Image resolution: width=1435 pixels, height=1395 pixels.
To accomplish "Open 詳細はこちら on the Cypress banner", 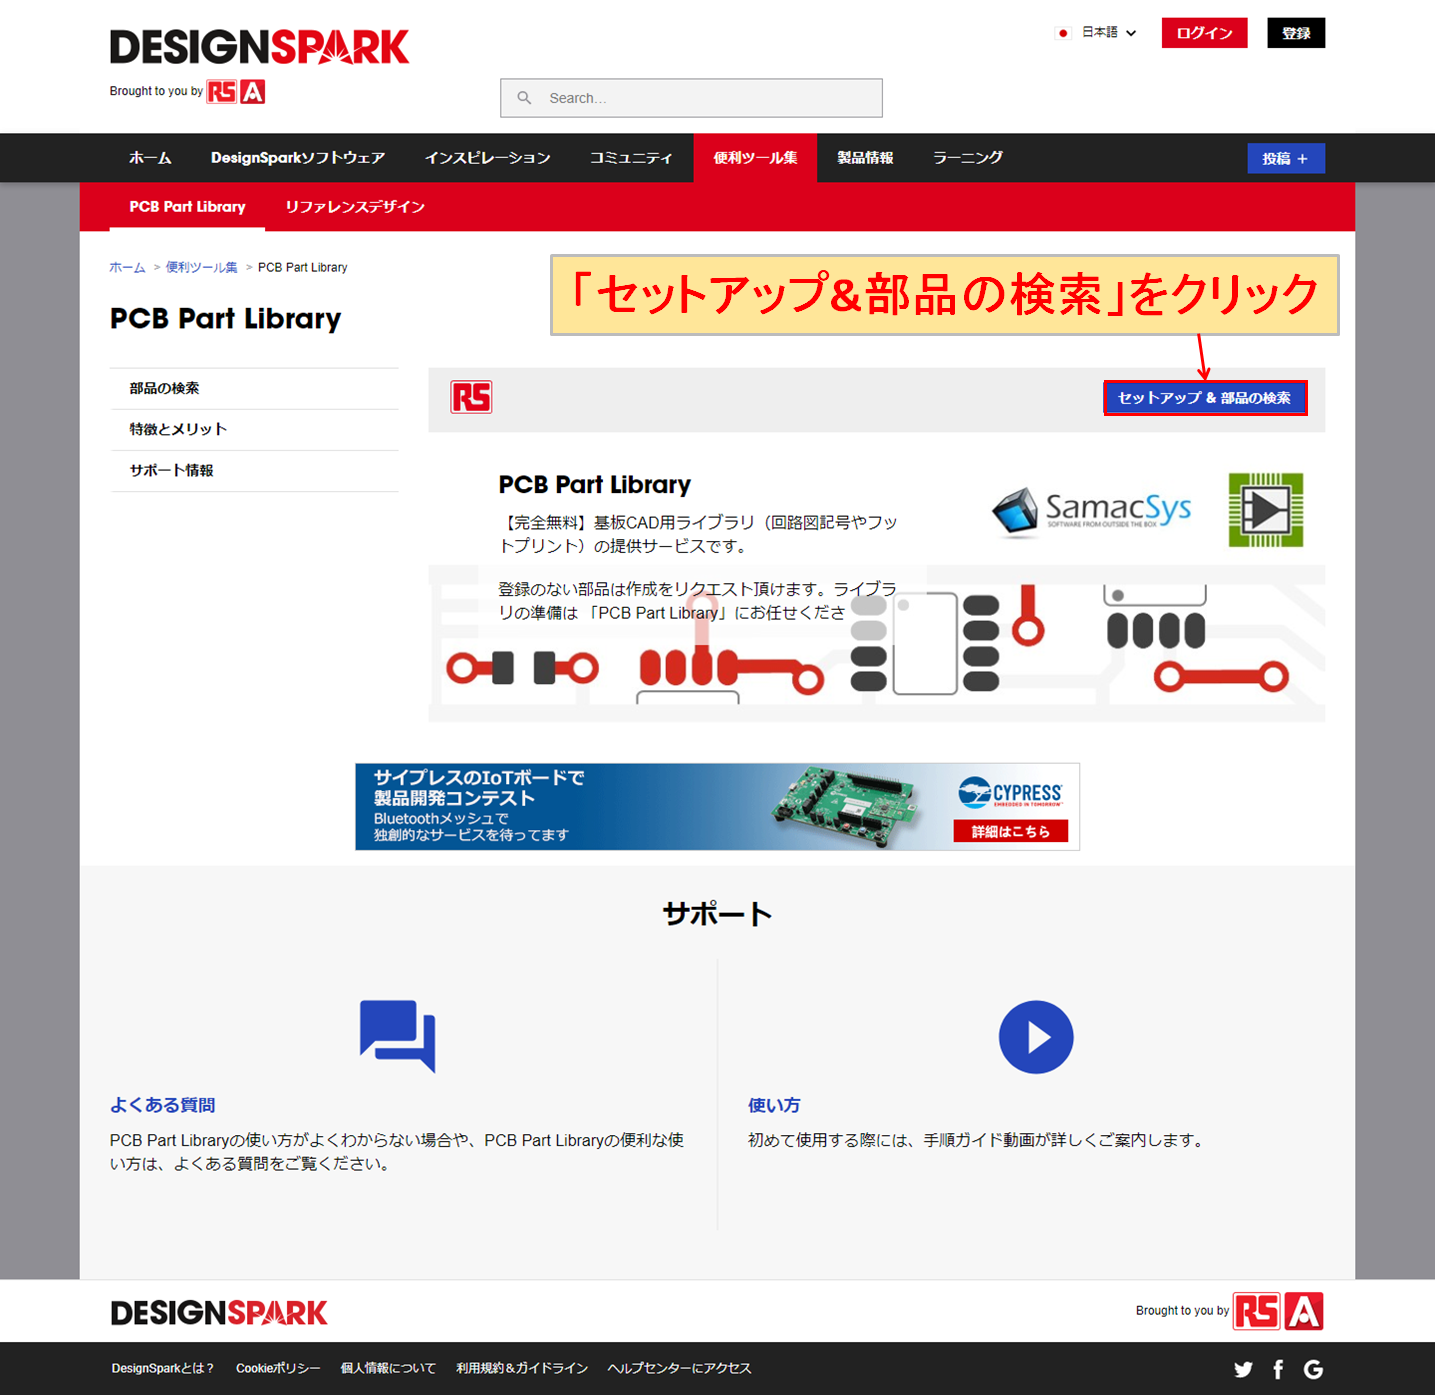I will tap(1012, 831).
